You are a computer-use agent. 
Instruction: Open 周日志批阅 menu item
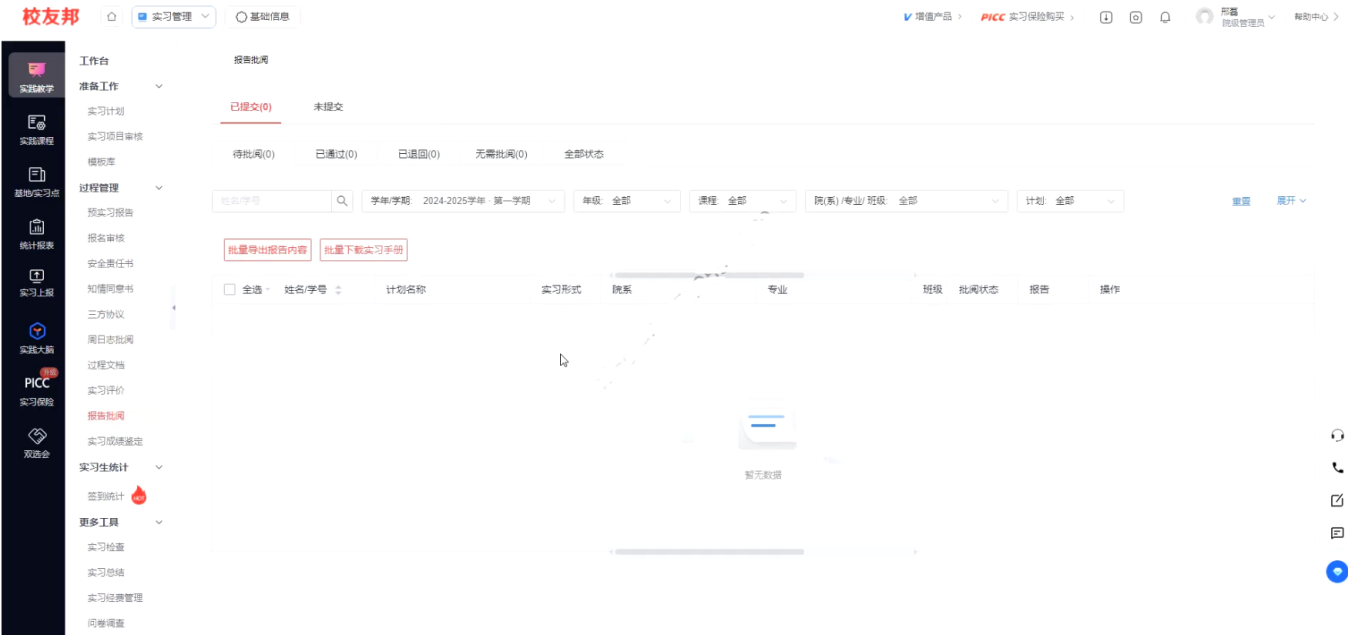[110, 340]
